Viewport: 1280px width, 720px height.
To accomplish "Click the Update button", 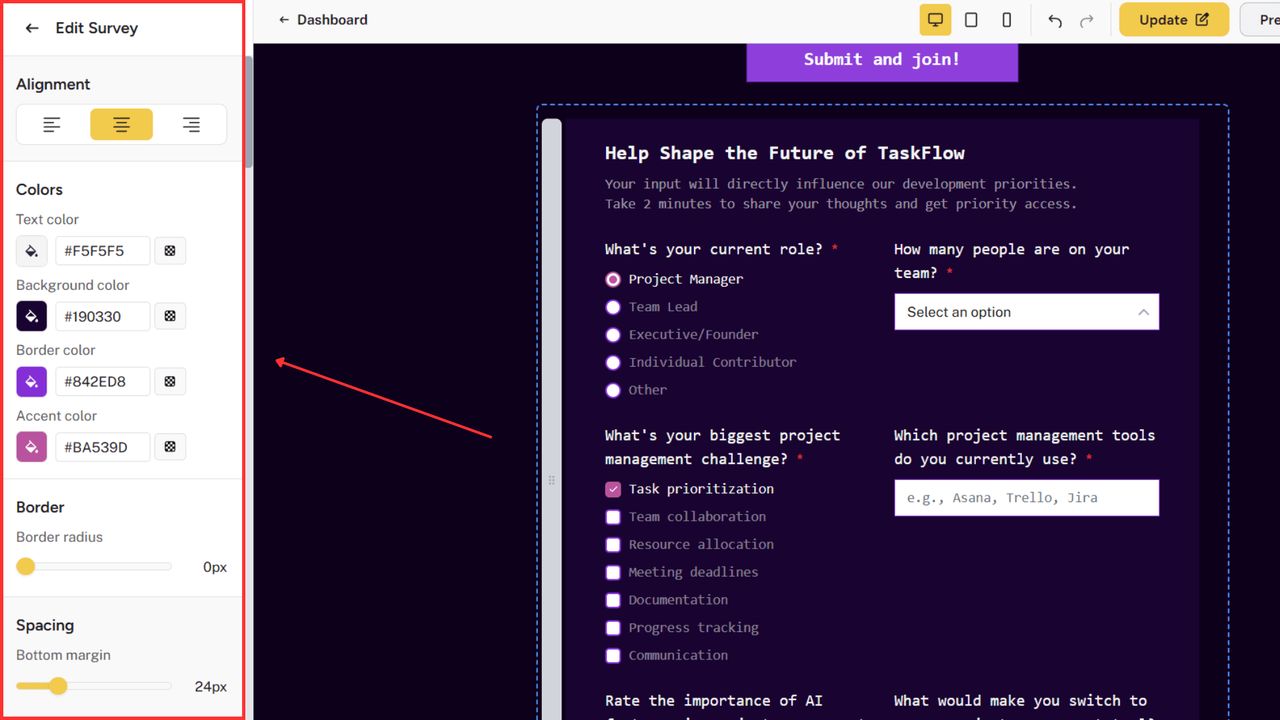I will pos(1173,20).
